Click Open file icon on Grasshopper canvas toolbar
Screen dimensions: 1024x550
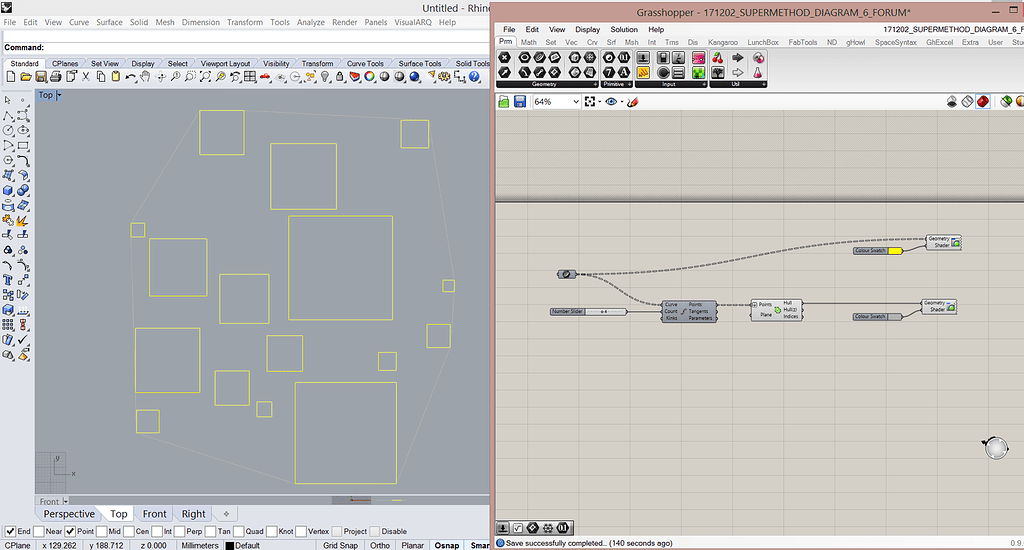504,102
